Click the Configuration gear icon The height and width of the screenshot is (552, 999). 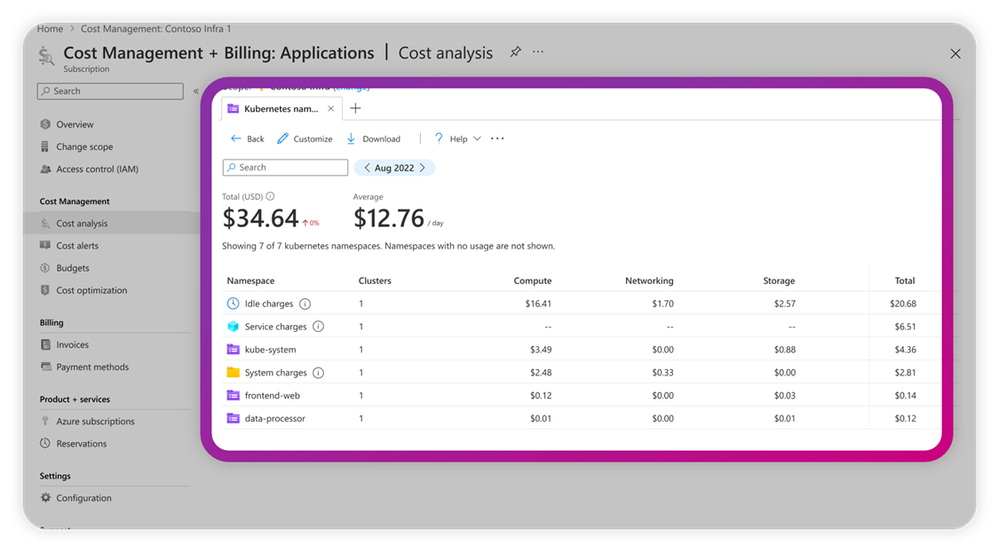click(45, 498)
